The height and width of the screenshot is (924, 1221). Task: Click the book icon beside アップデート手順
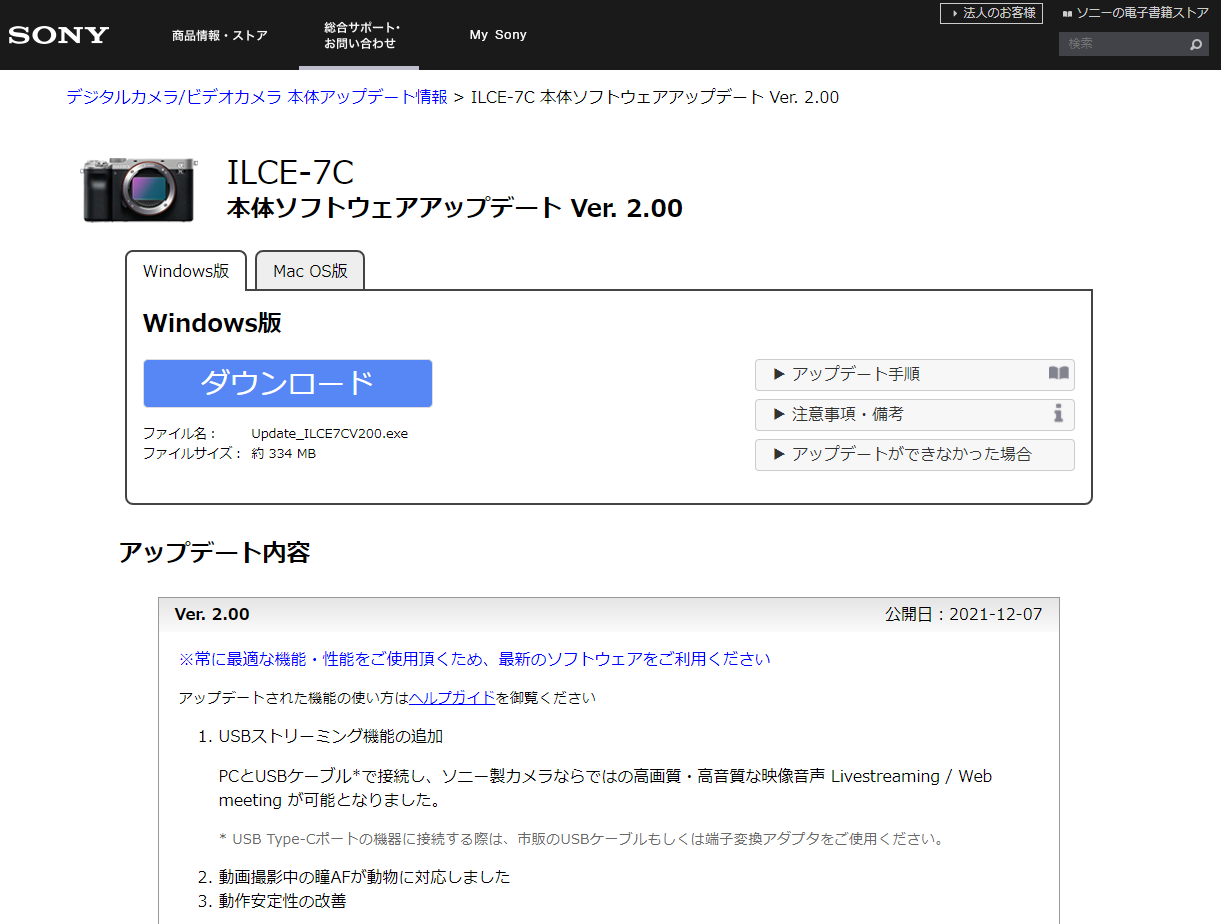[1058, 374]
